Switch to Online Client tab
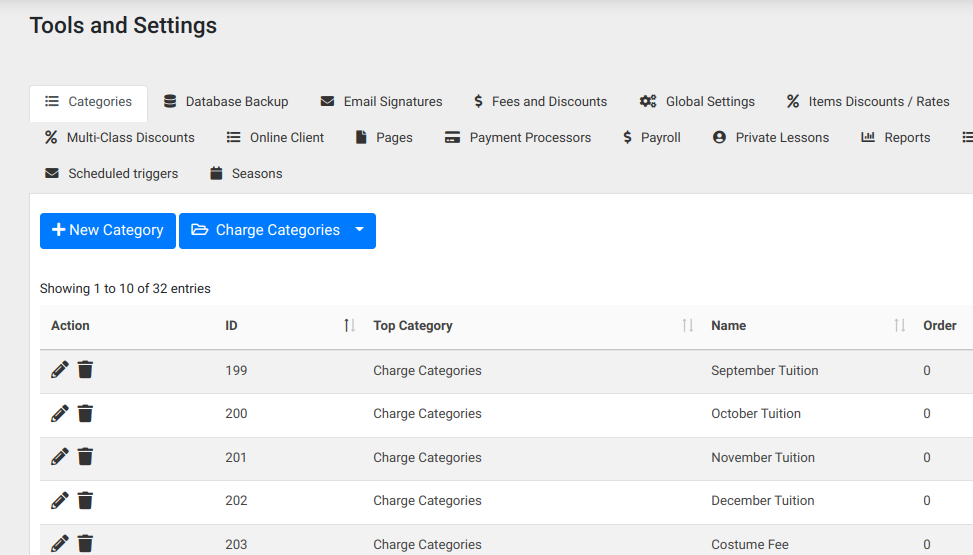 coord(275,138)
